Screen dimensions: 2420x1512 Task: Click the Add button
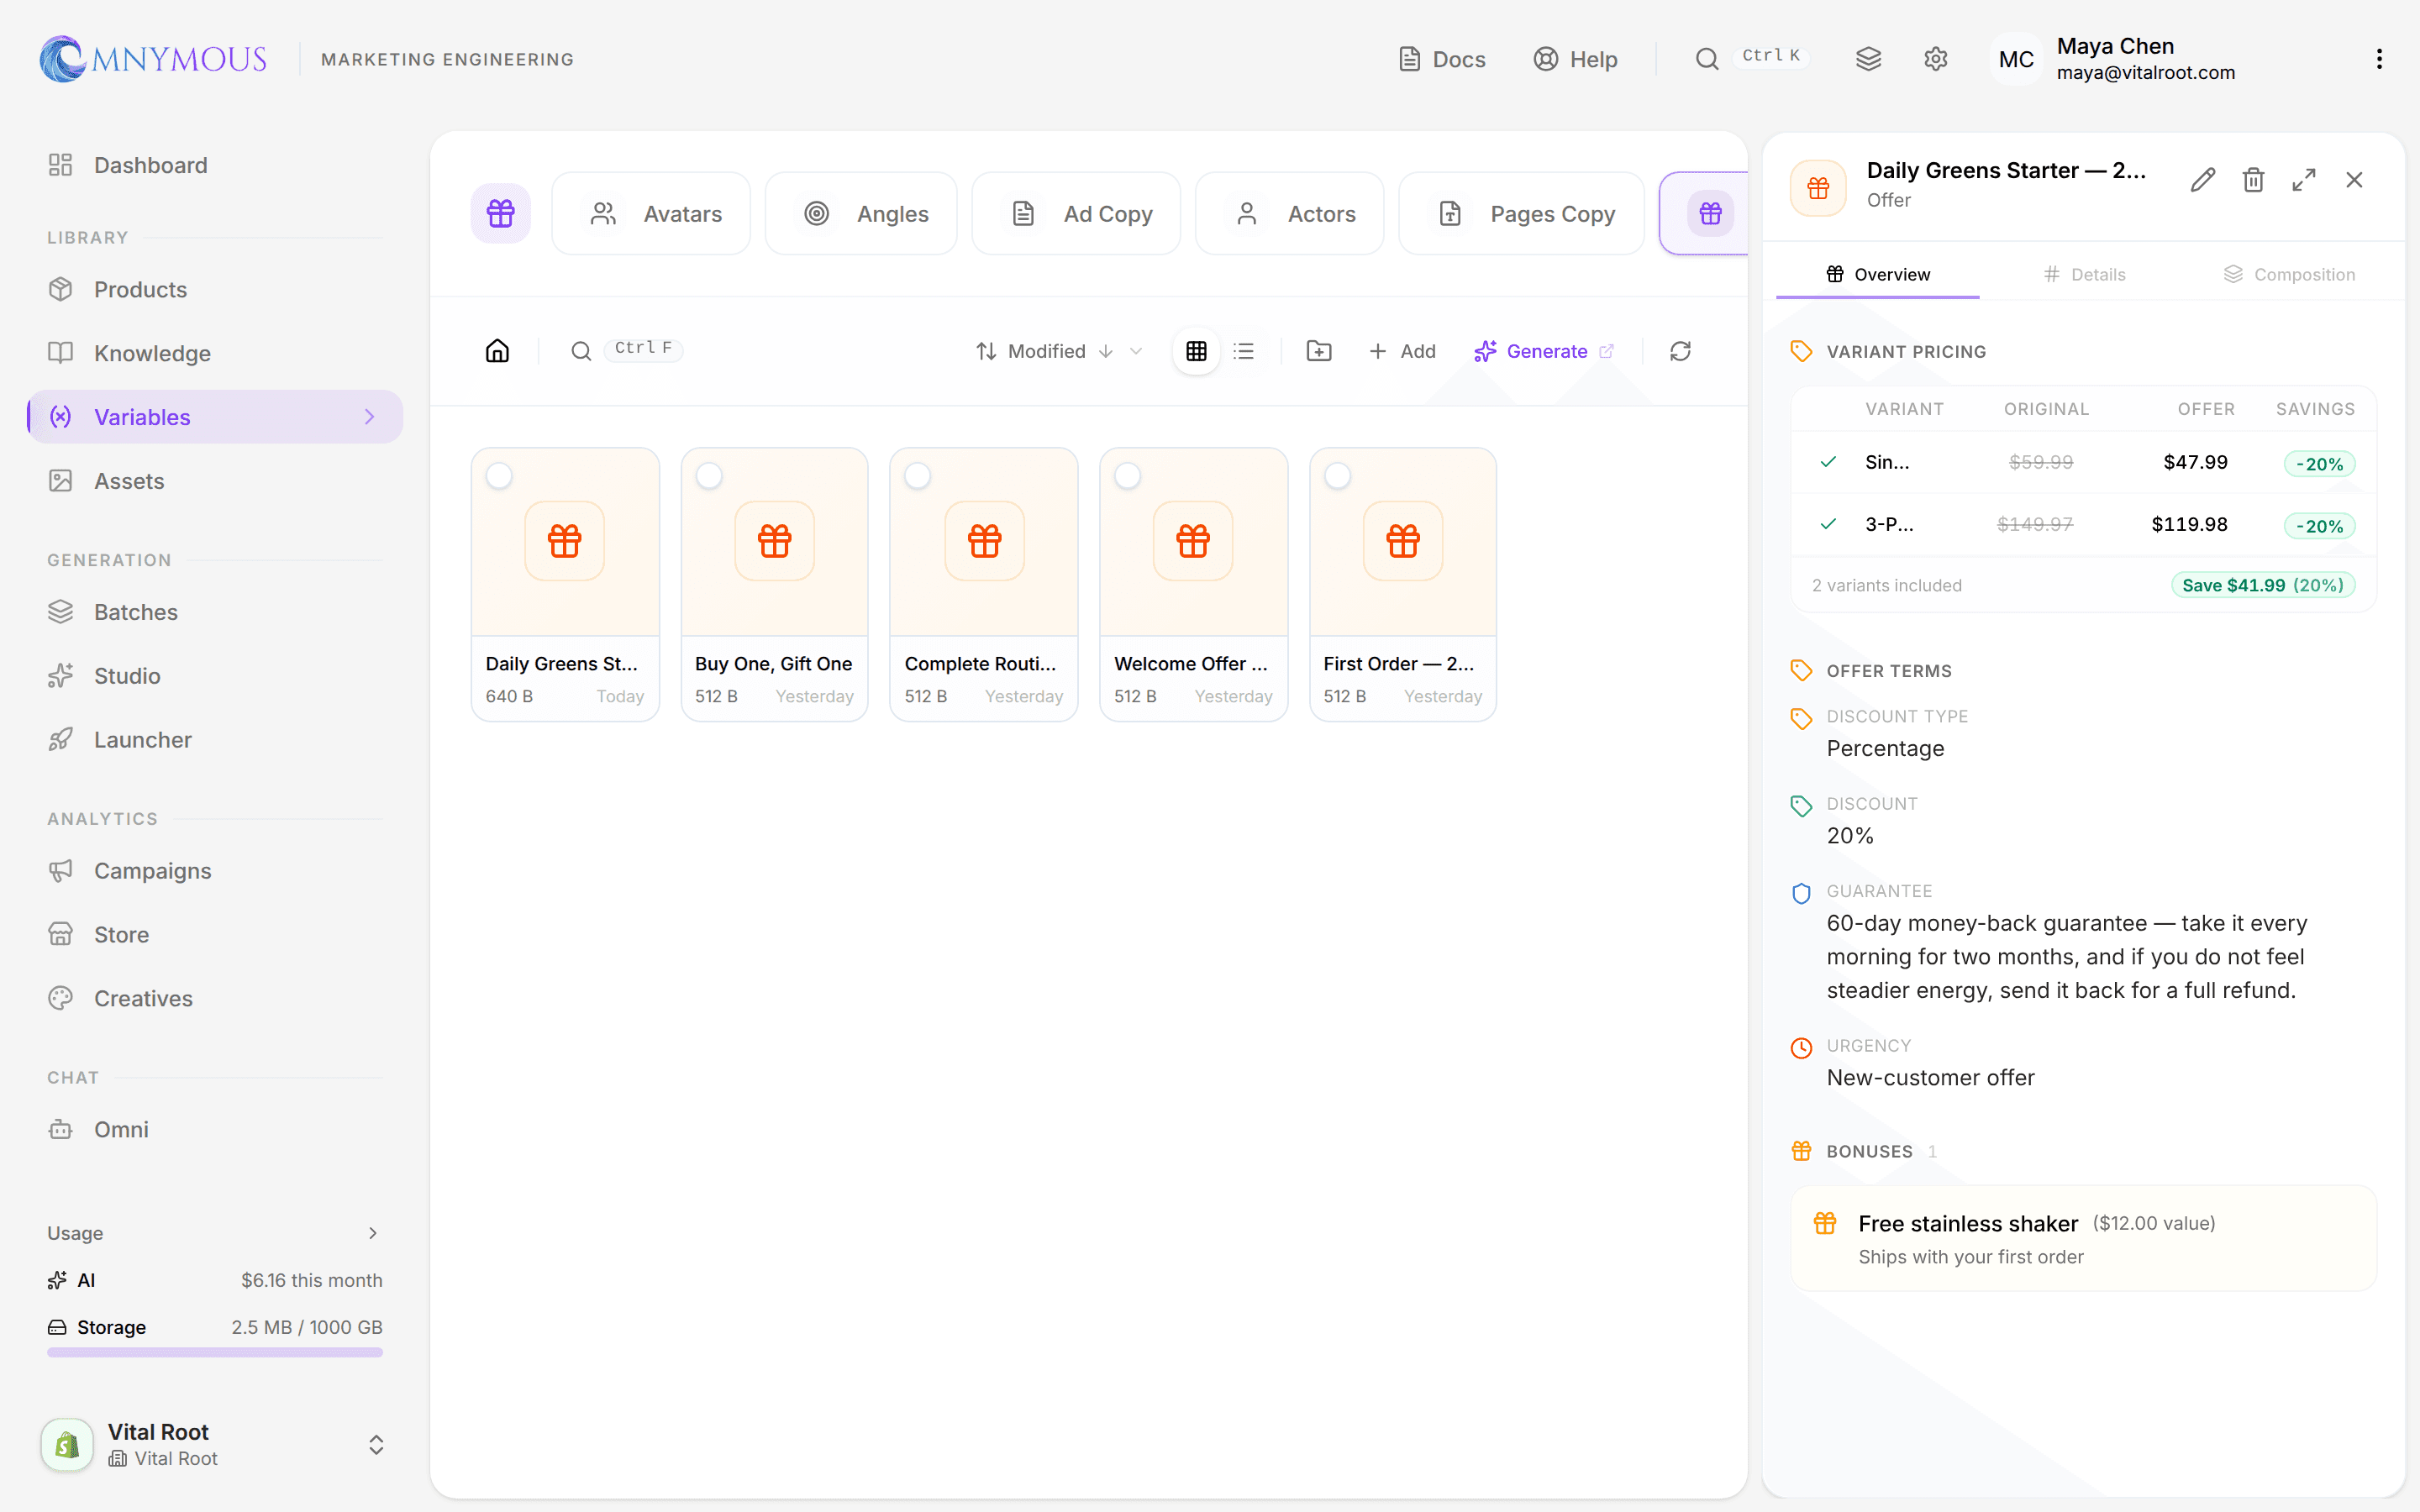(x=1402, y=351)
